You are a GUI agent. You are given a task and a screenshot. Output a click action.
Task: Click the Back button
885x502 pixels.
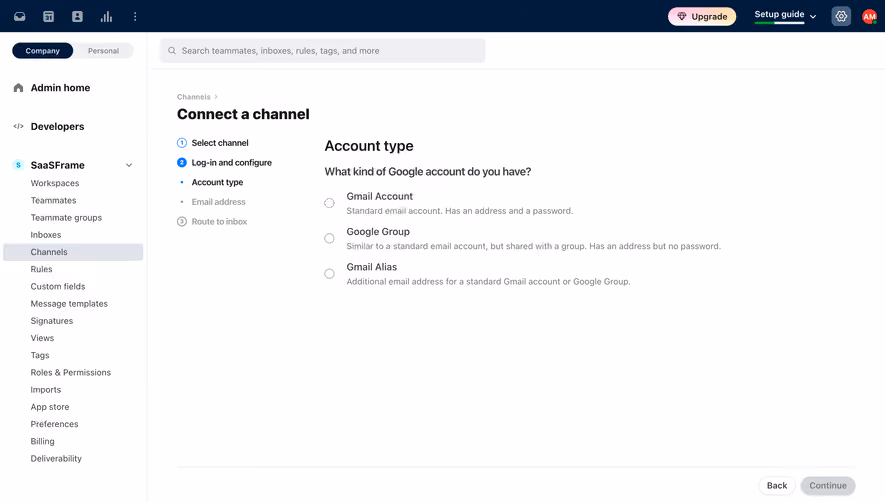pos(777,486)
